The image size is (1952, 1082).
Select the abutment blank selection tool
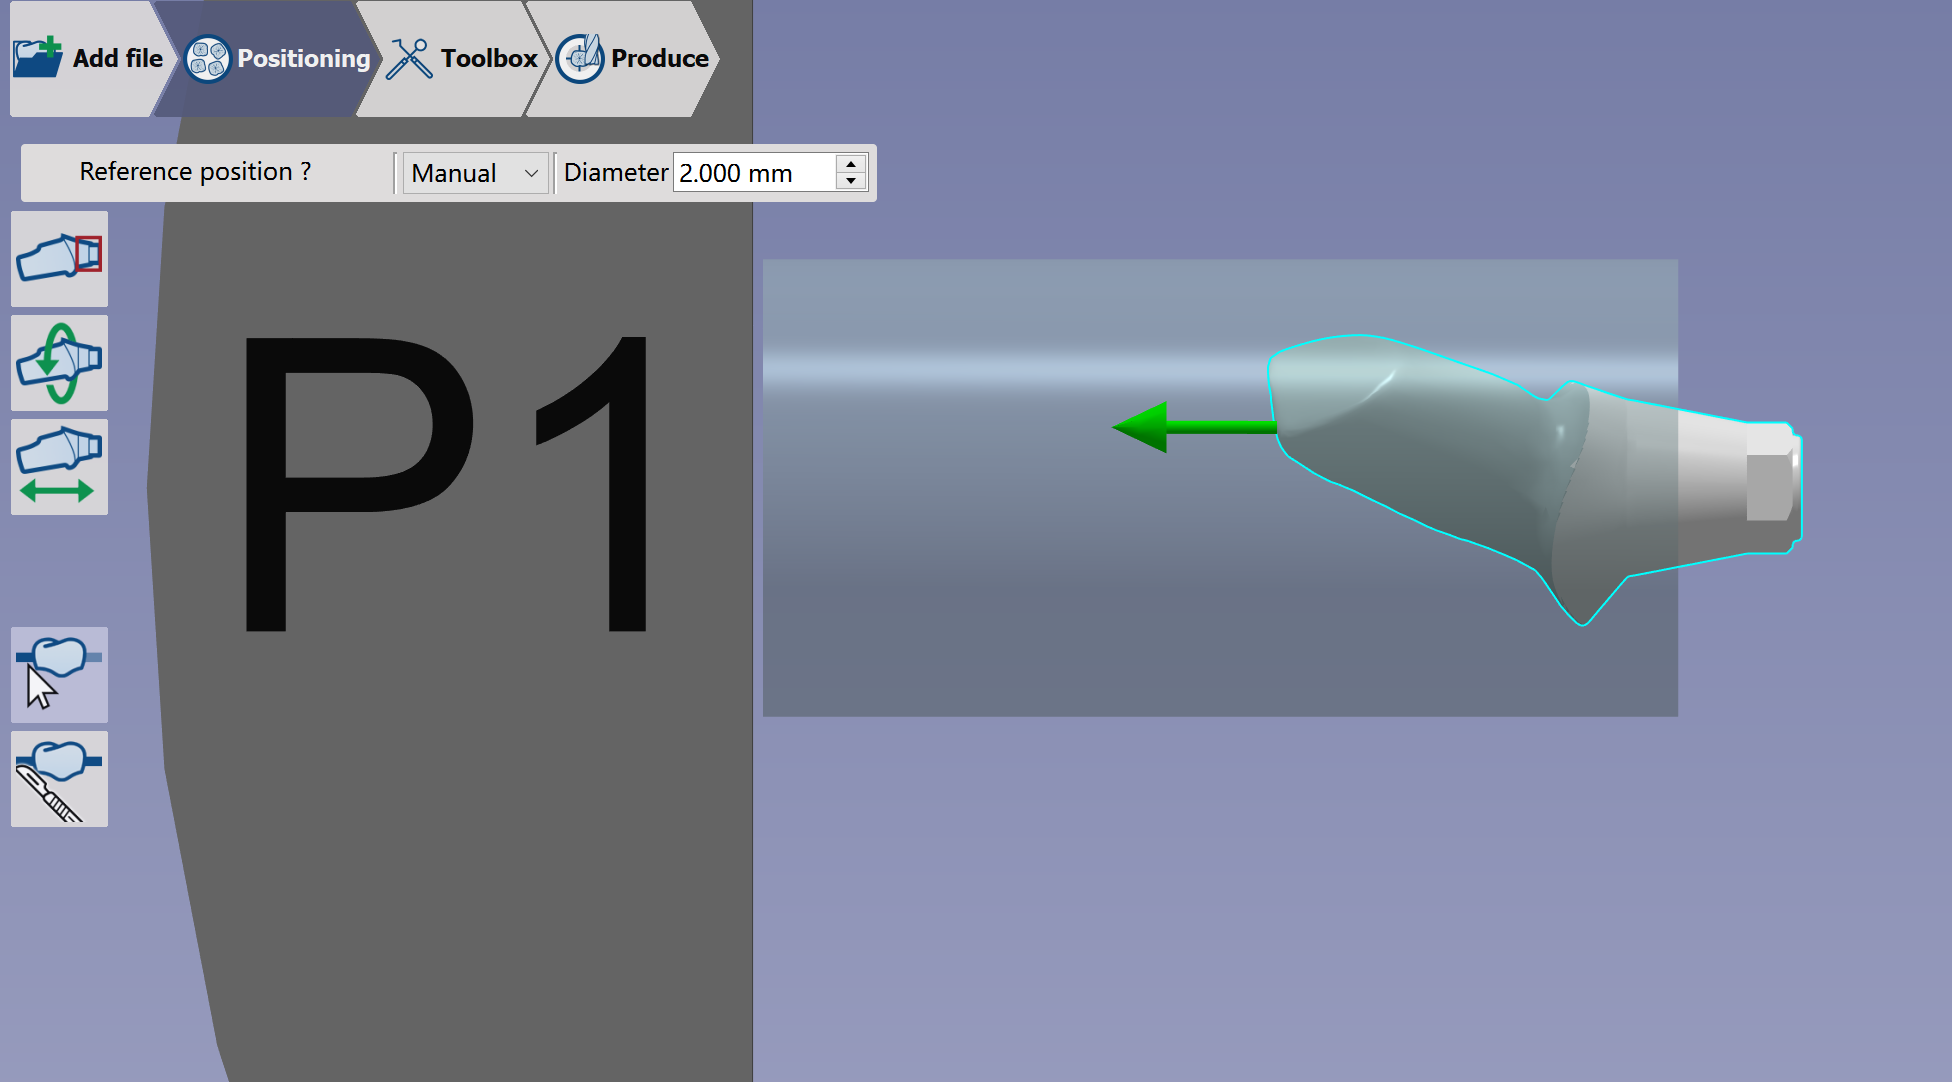pos(60,259)
